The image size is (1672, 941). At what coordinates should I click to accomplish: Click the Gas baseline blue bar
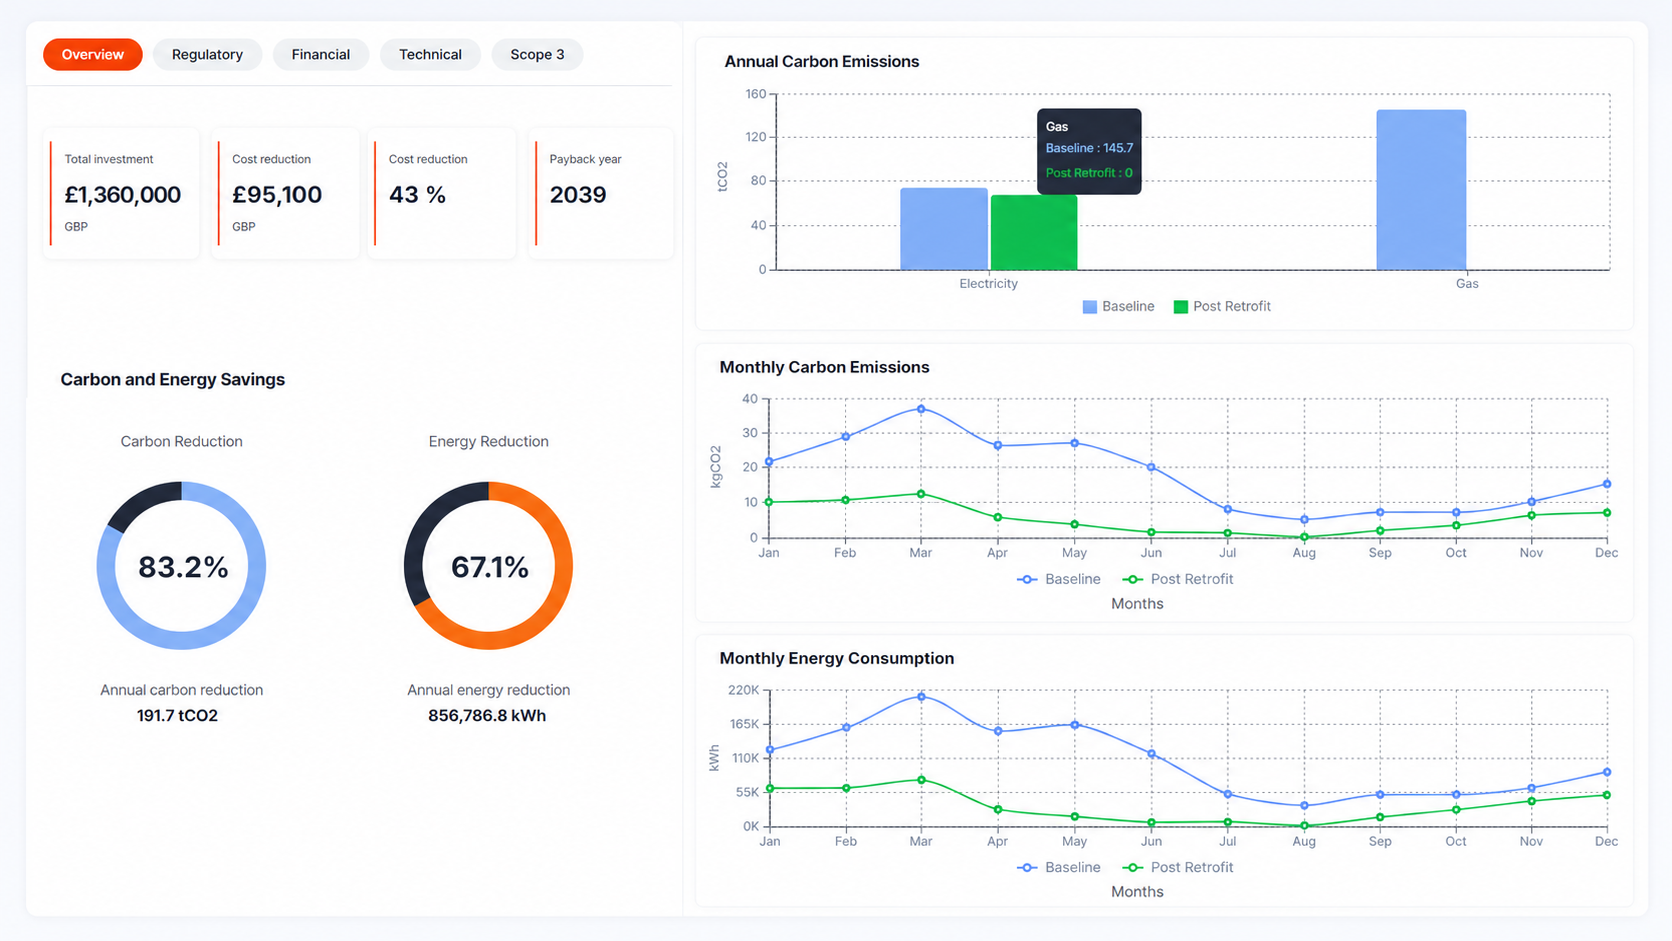(x=1421, y=190)
